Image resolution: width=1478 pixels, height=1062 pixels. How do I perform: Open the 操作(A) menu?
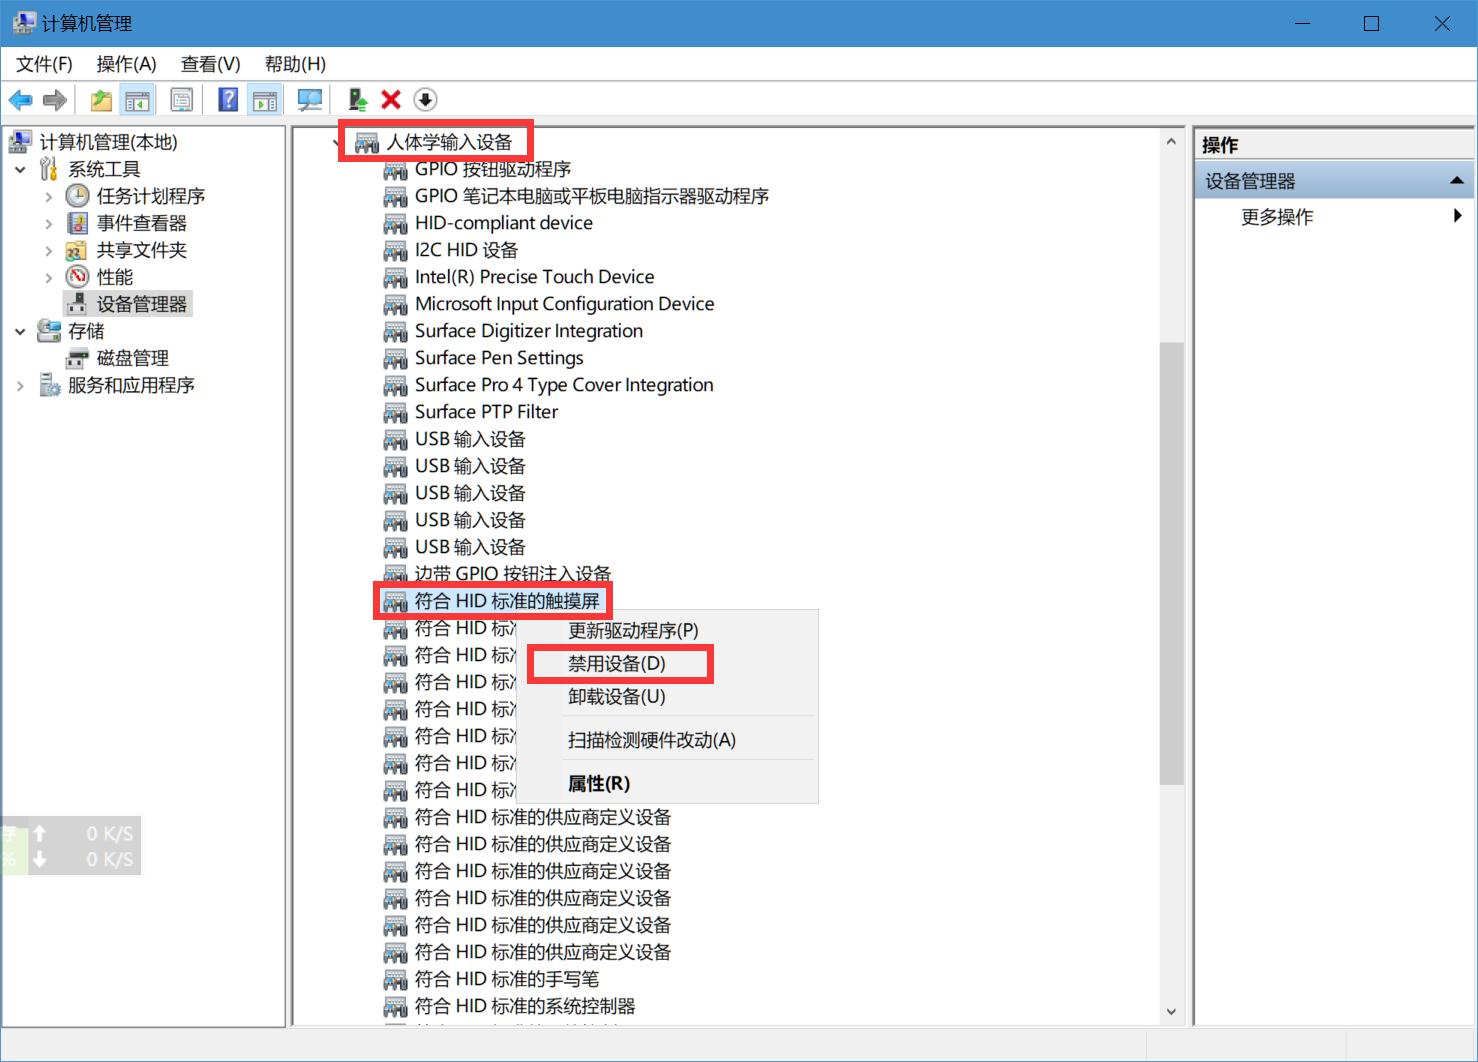tap(126, 64)
